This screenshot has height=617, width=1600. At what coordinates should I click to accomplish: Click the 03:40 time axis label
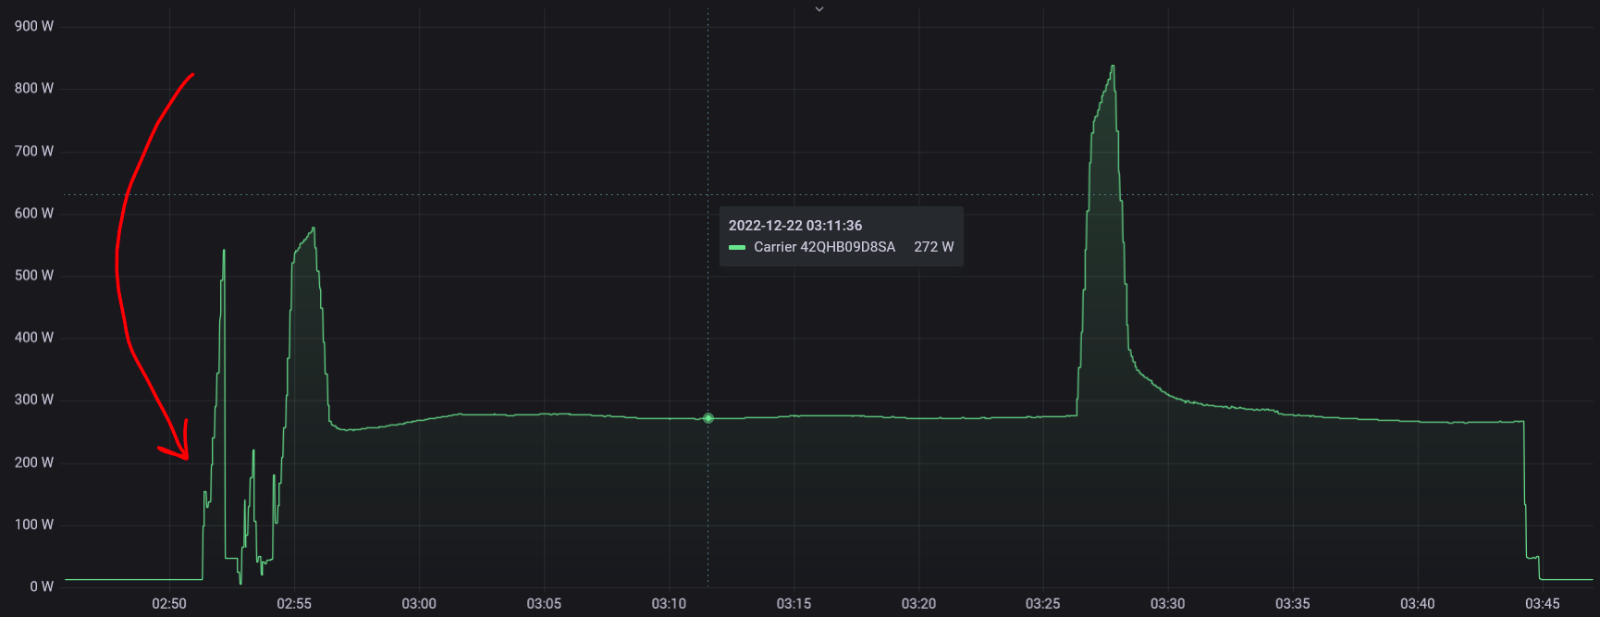1418,604
